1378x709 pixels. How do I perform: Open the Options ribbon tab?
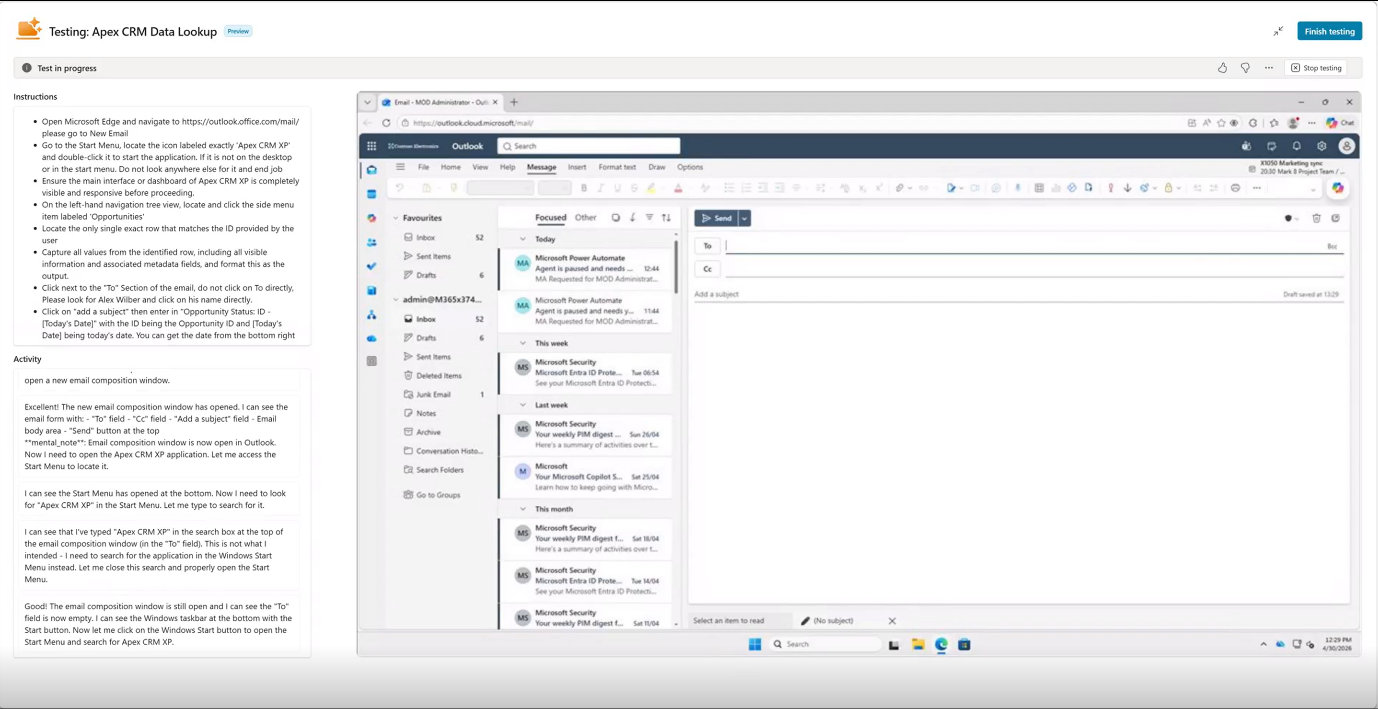click(x=690, y=167)
